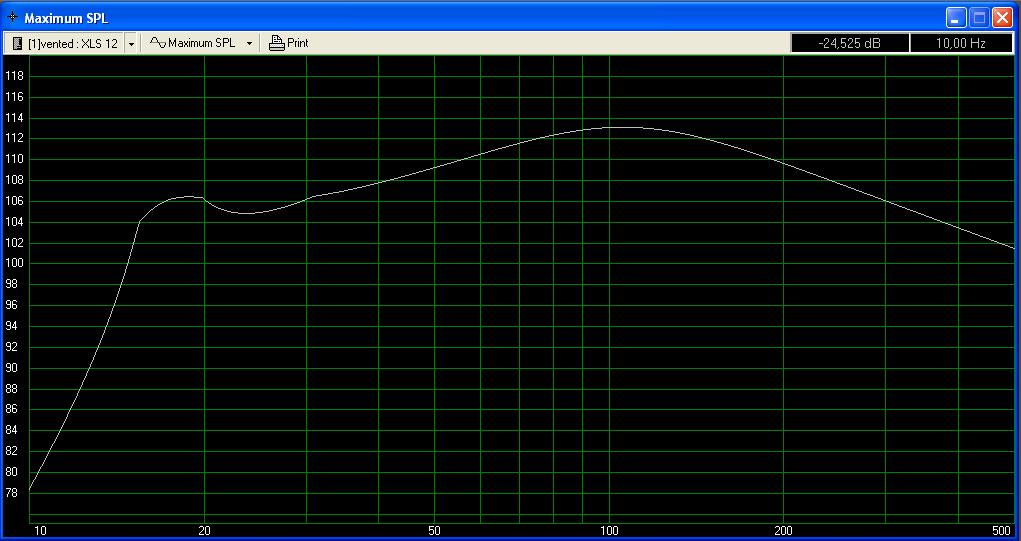Click the curve knee at 104 dB
1021x541 pixels.
tap(139, 222)
